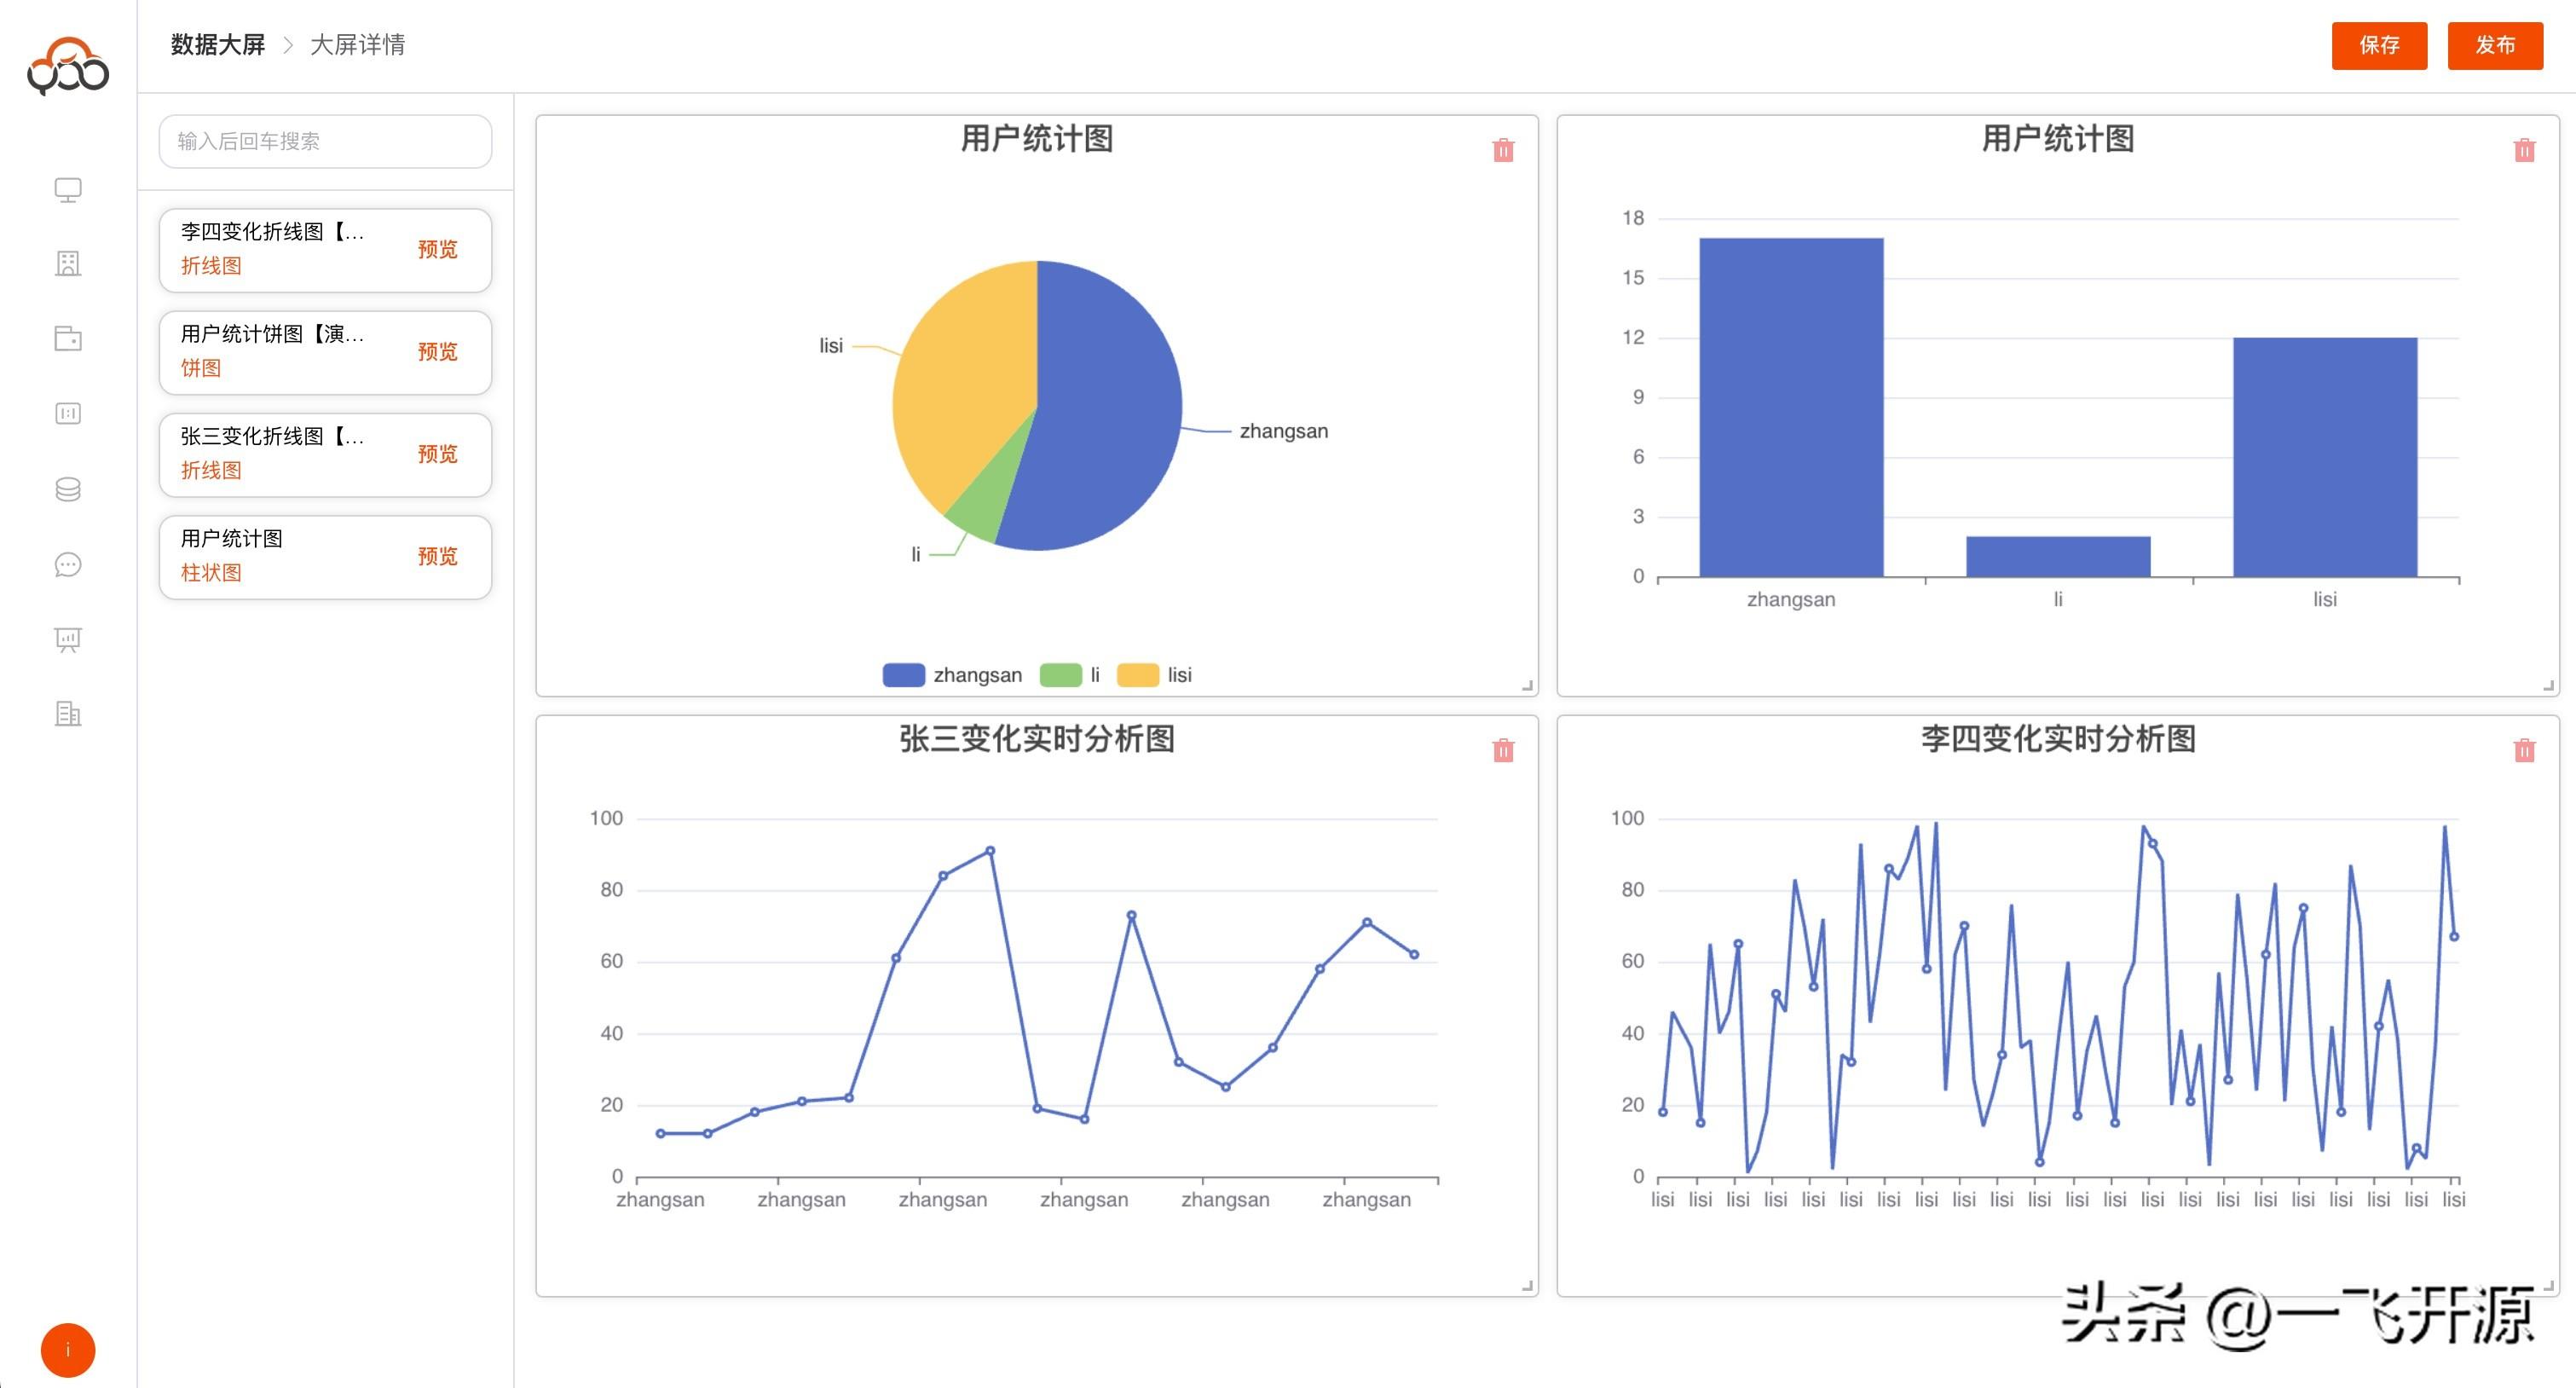2576x1388 pixels.
Task: Open the chat bubble icon in sidebar
Action: (x=68, y=565)
